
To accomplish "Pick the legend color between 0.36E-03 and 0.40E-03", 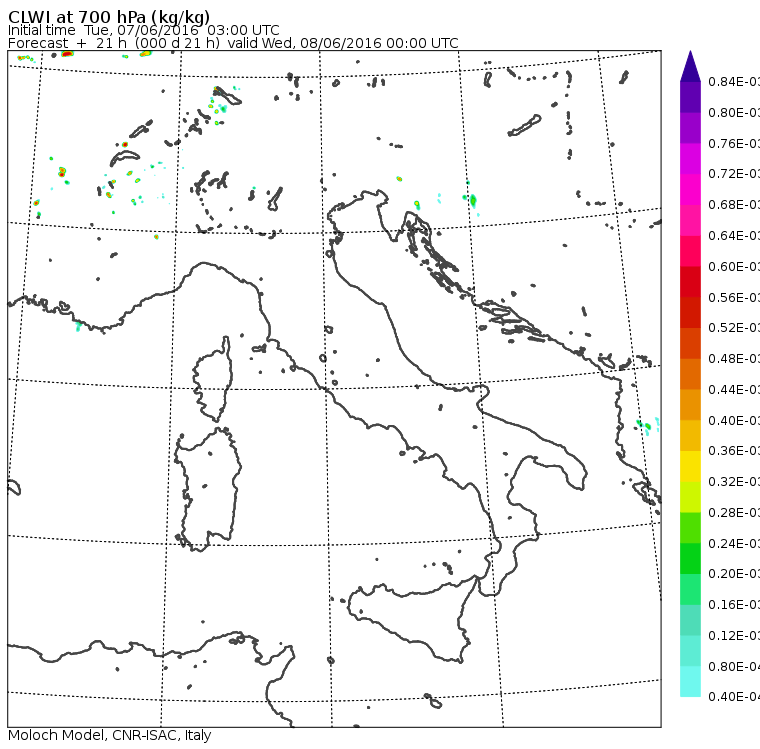I will click(690, 436).
